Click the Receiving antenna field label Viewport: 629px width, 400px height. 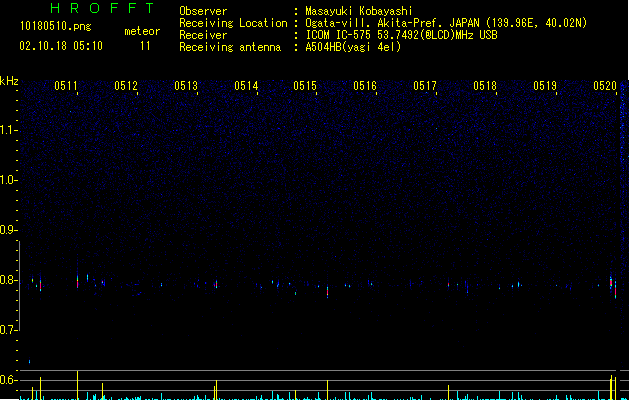point(230,47)
